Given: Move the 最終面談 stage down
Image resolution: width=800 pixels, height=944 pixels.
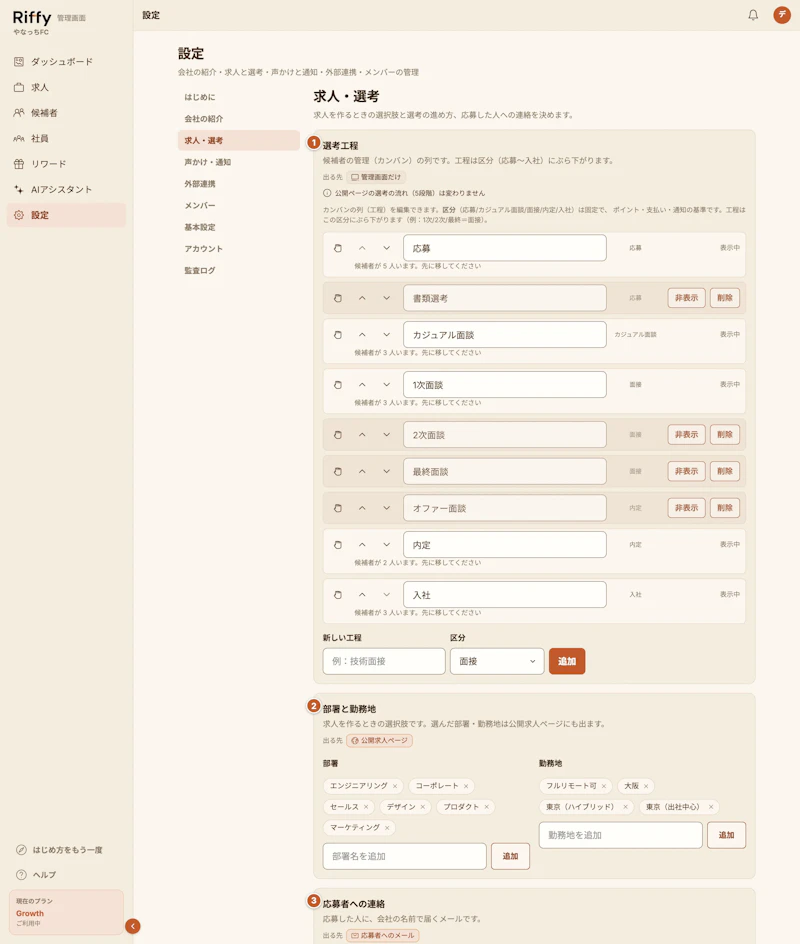Looking at the screenshot, I should click(x=386, y=471).
